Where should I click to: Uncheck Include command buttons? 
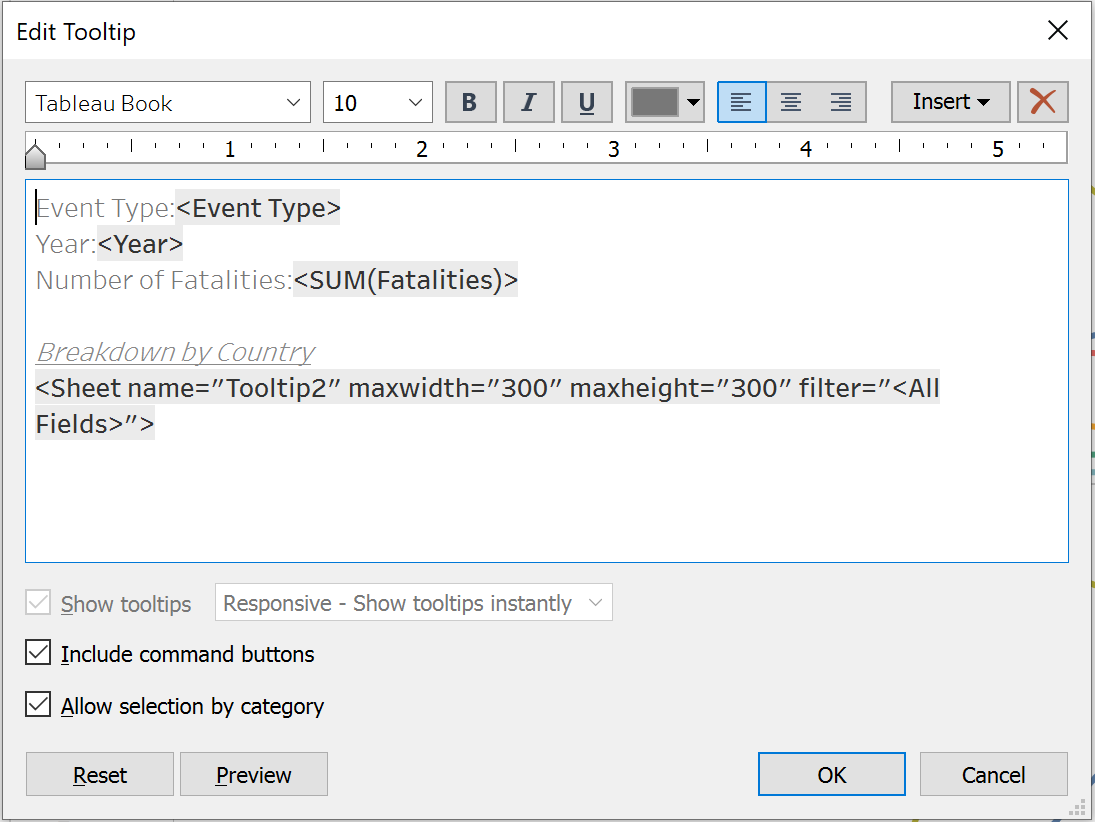39,654
